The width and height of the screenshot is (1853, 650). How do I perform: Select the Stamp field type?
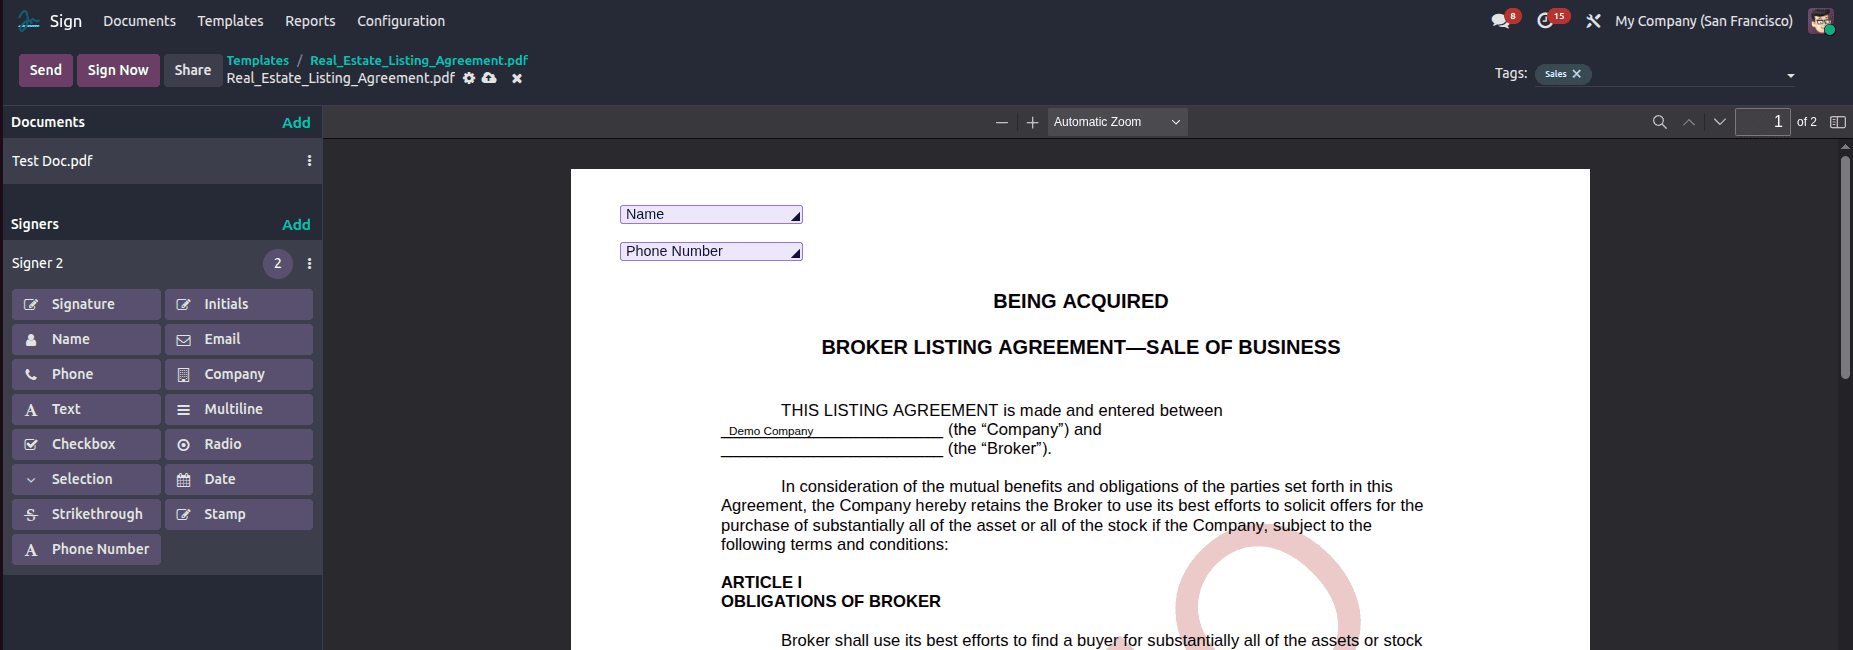[239, 514]
